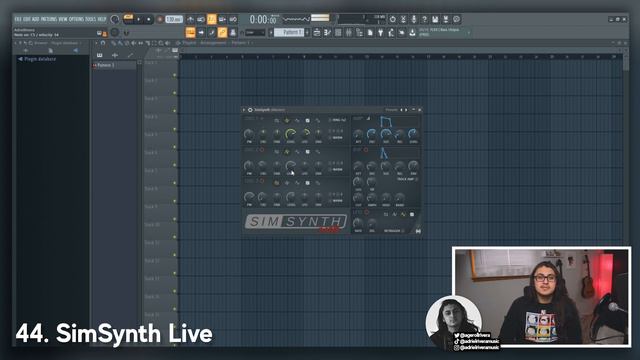Open the FILE menu

pyautogui.click(x=18, y=19)
